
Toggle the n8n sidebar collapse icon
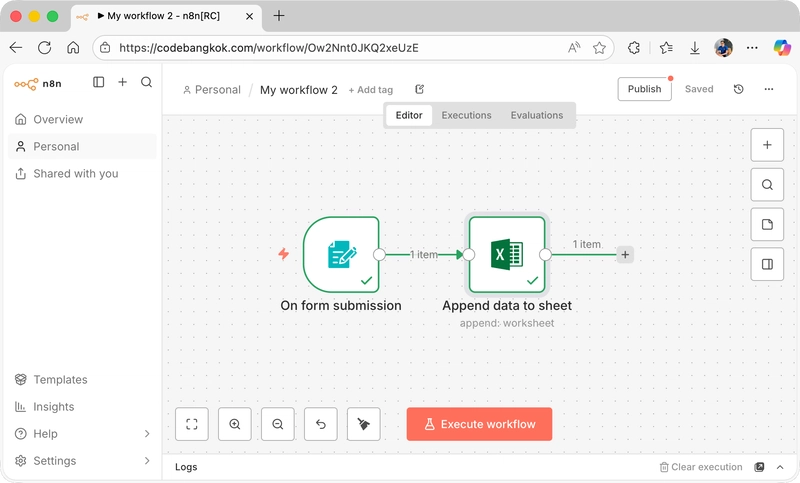[98, 83]
